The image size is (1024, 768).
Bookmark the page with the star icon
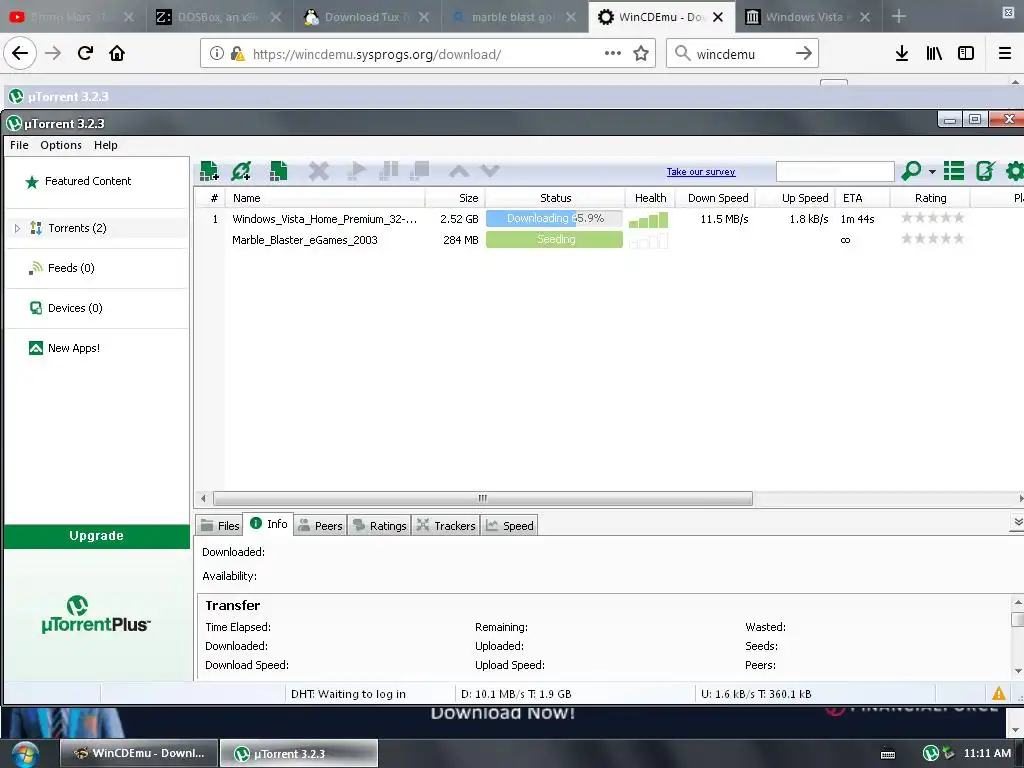pos(641,54)
